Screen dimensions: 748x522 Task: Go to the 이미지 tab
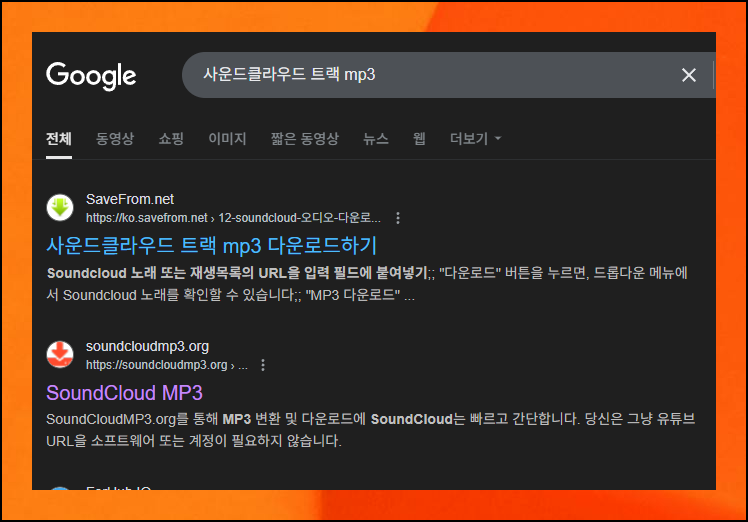pos(227,139)
